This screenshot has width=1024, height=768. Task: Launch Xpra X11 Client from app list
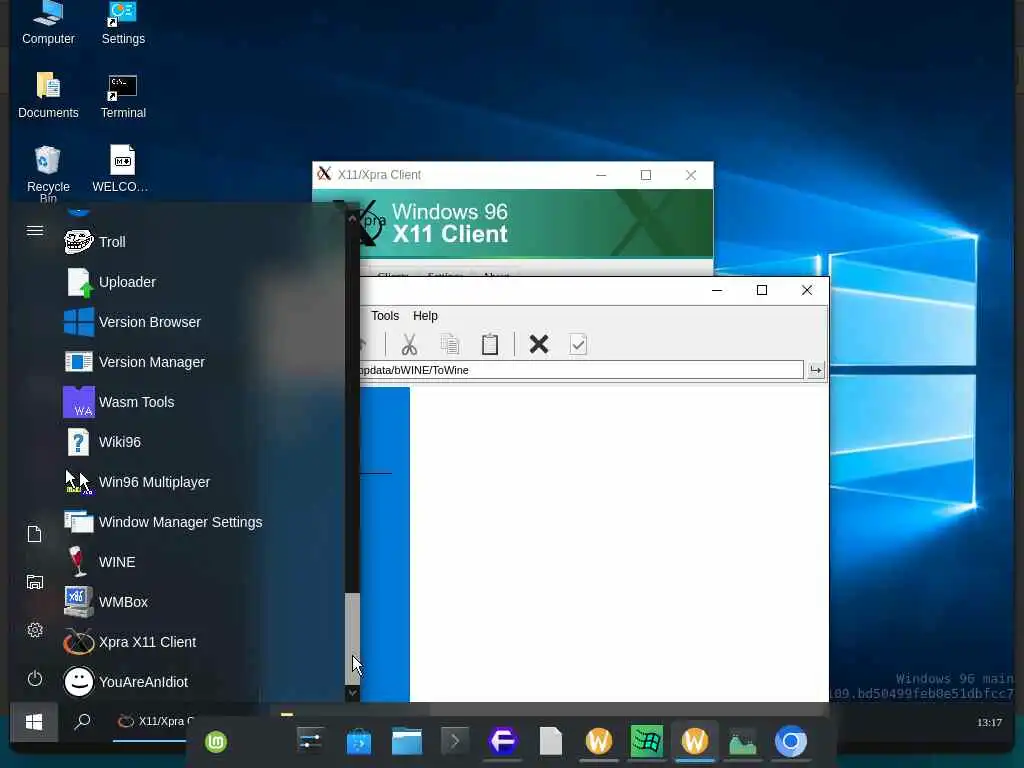click(x=130, y=642)
